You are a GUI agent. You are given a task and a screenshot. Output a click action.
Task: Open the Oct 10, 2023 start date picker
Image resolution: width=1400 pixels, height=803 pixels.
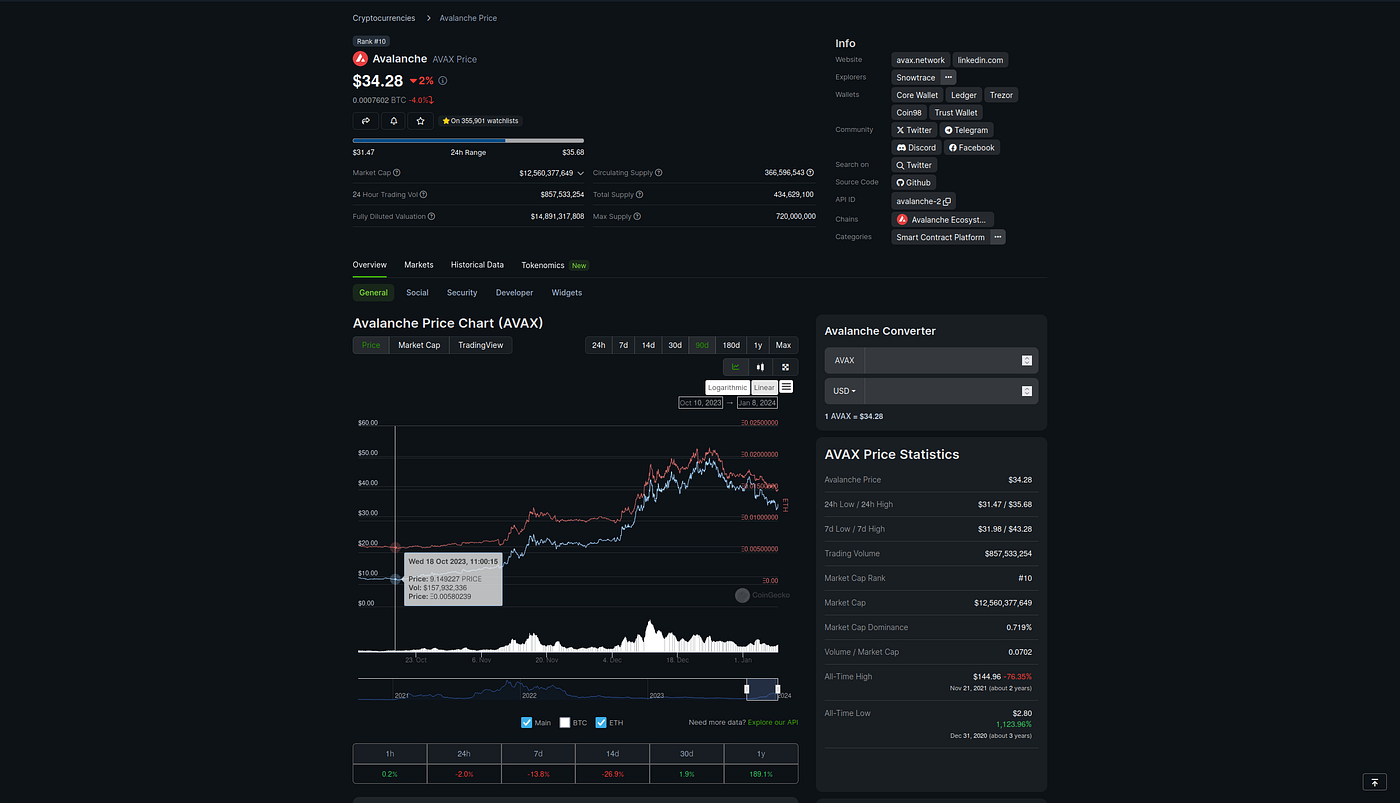700,403
